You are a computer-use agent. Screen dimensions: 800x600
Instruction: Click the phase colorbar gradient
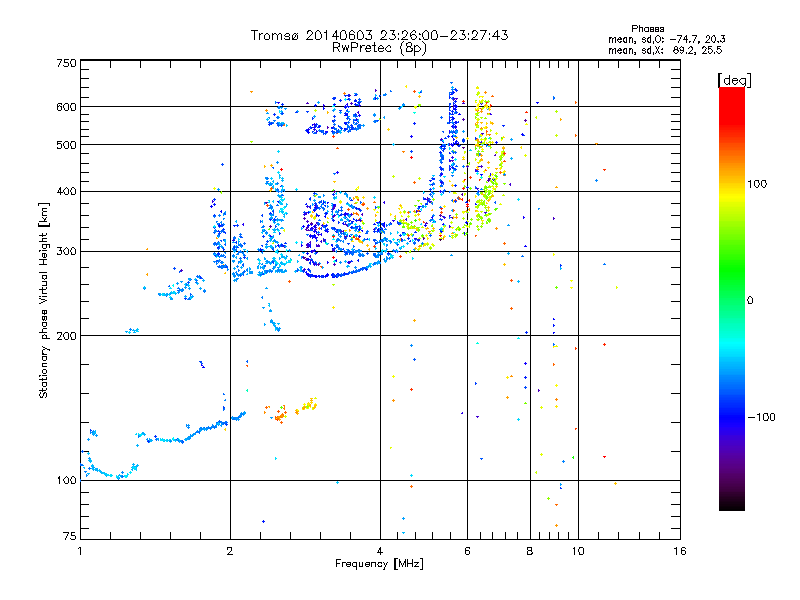tap(732, 298)
